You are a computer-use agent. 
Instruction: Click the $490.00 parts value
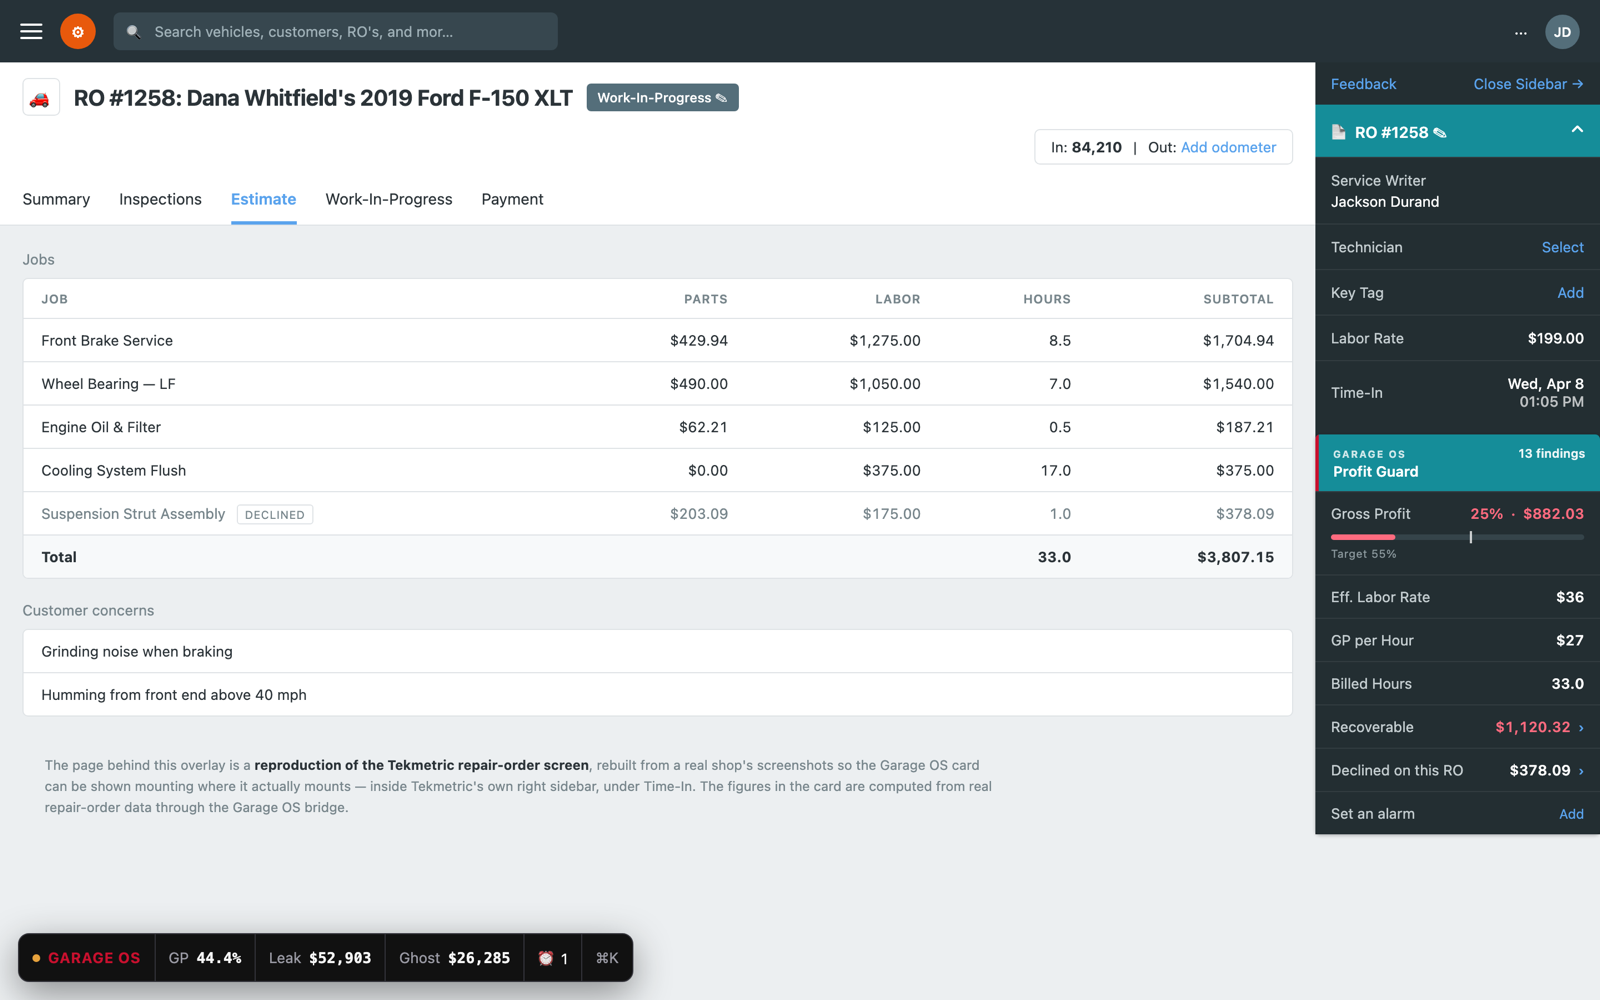pos(698,384)
